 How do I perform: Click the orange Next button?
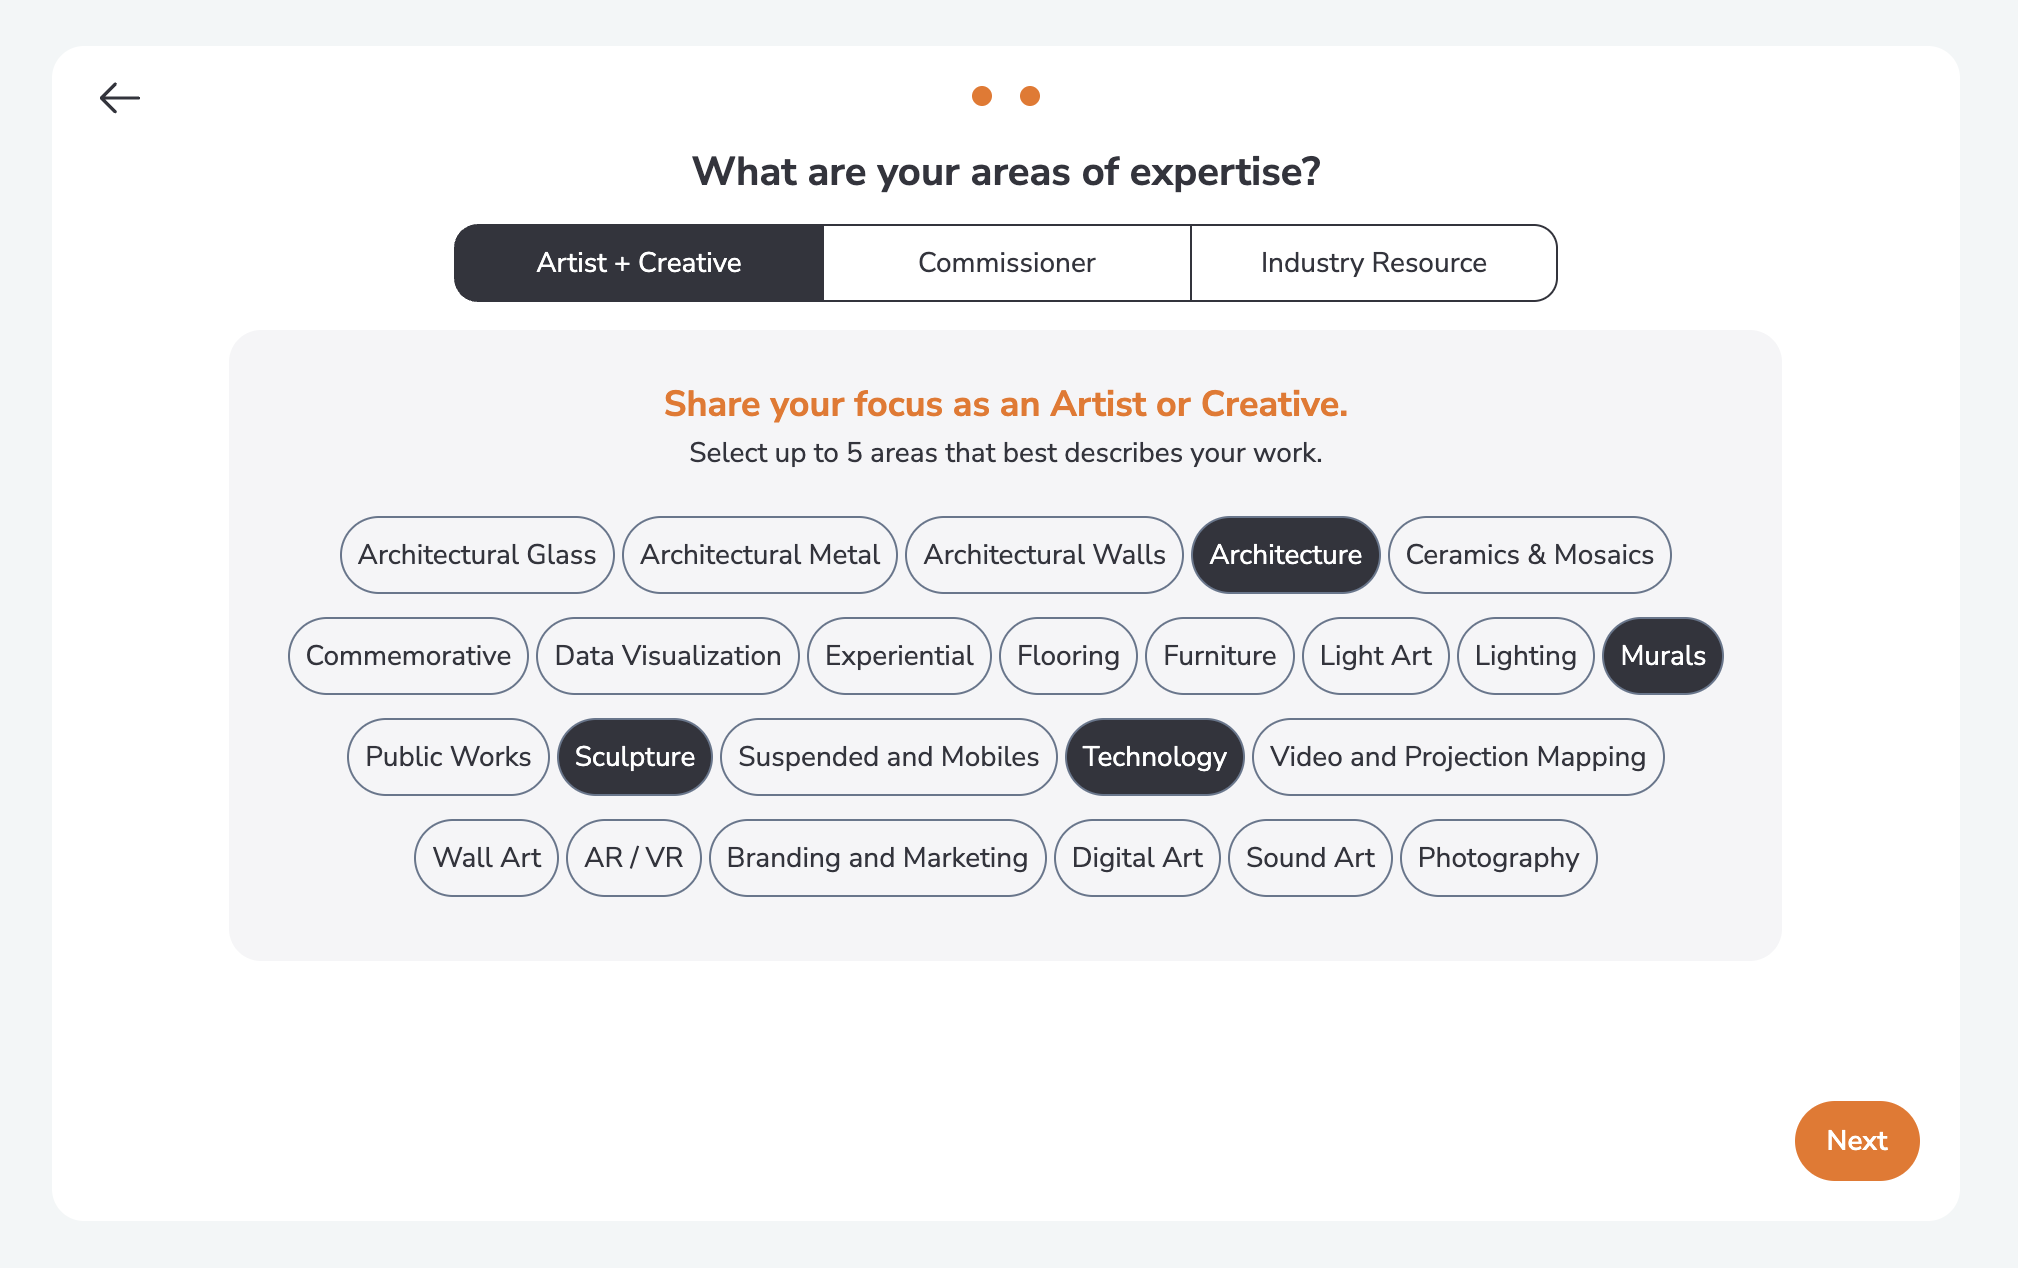pos(1857,1141)
